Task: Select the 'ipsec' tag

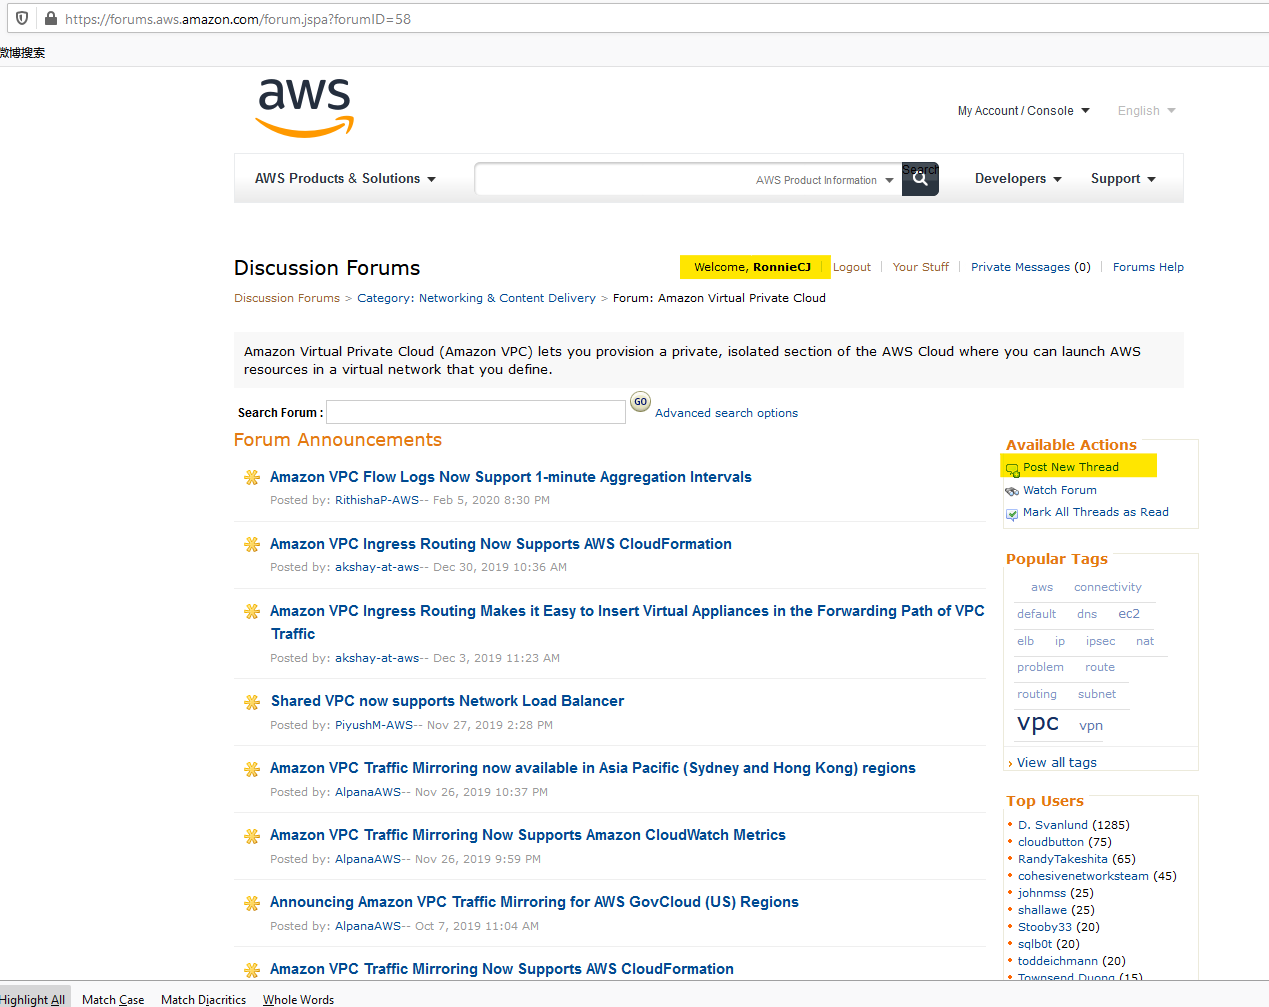Action: [x=1101, y=641]
